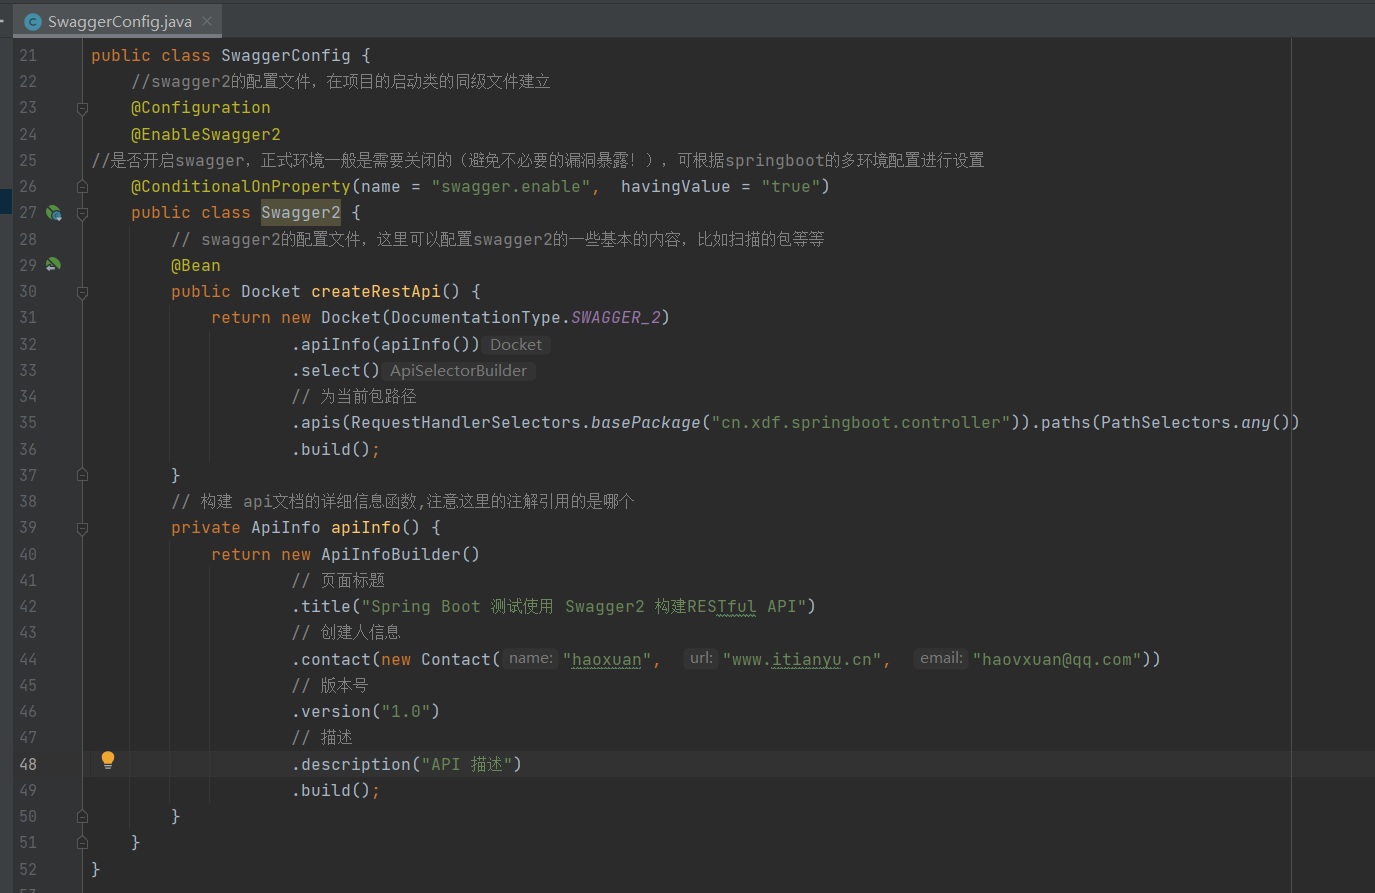Screen dimensions: 1375x893
Task: Place cursor in the "swagger.enable" string
Action: [510, 187]
